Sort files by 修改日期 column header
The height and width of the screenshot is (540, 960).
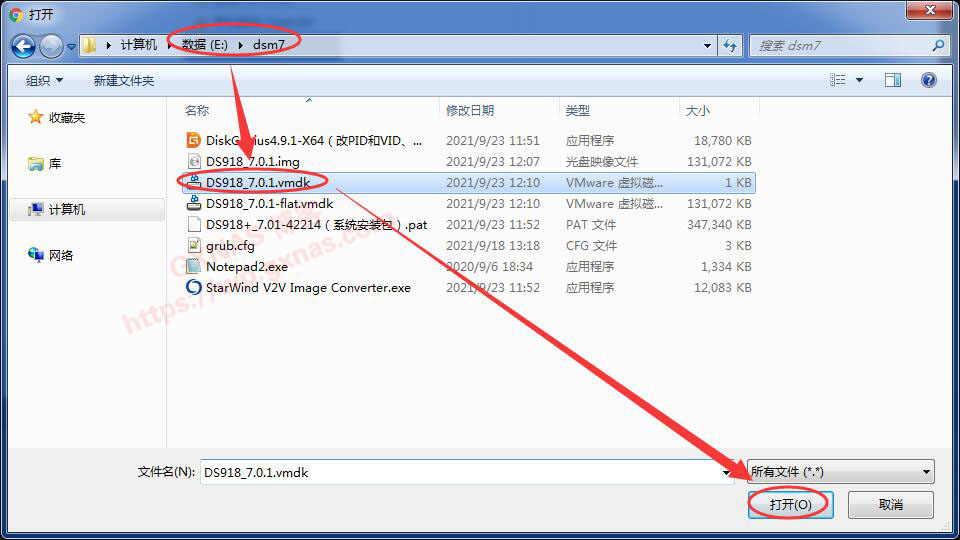tap(470, 111)
